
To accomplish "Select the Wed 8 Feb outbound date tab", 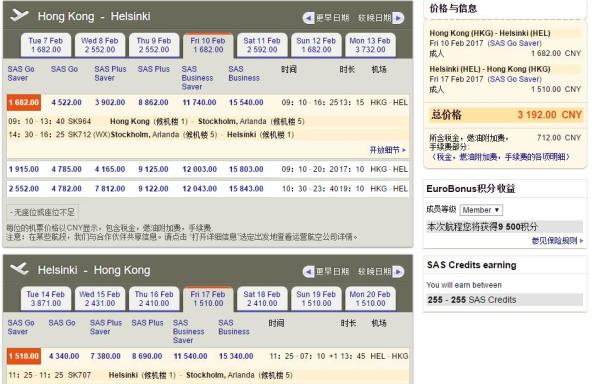I will [100, 45].
